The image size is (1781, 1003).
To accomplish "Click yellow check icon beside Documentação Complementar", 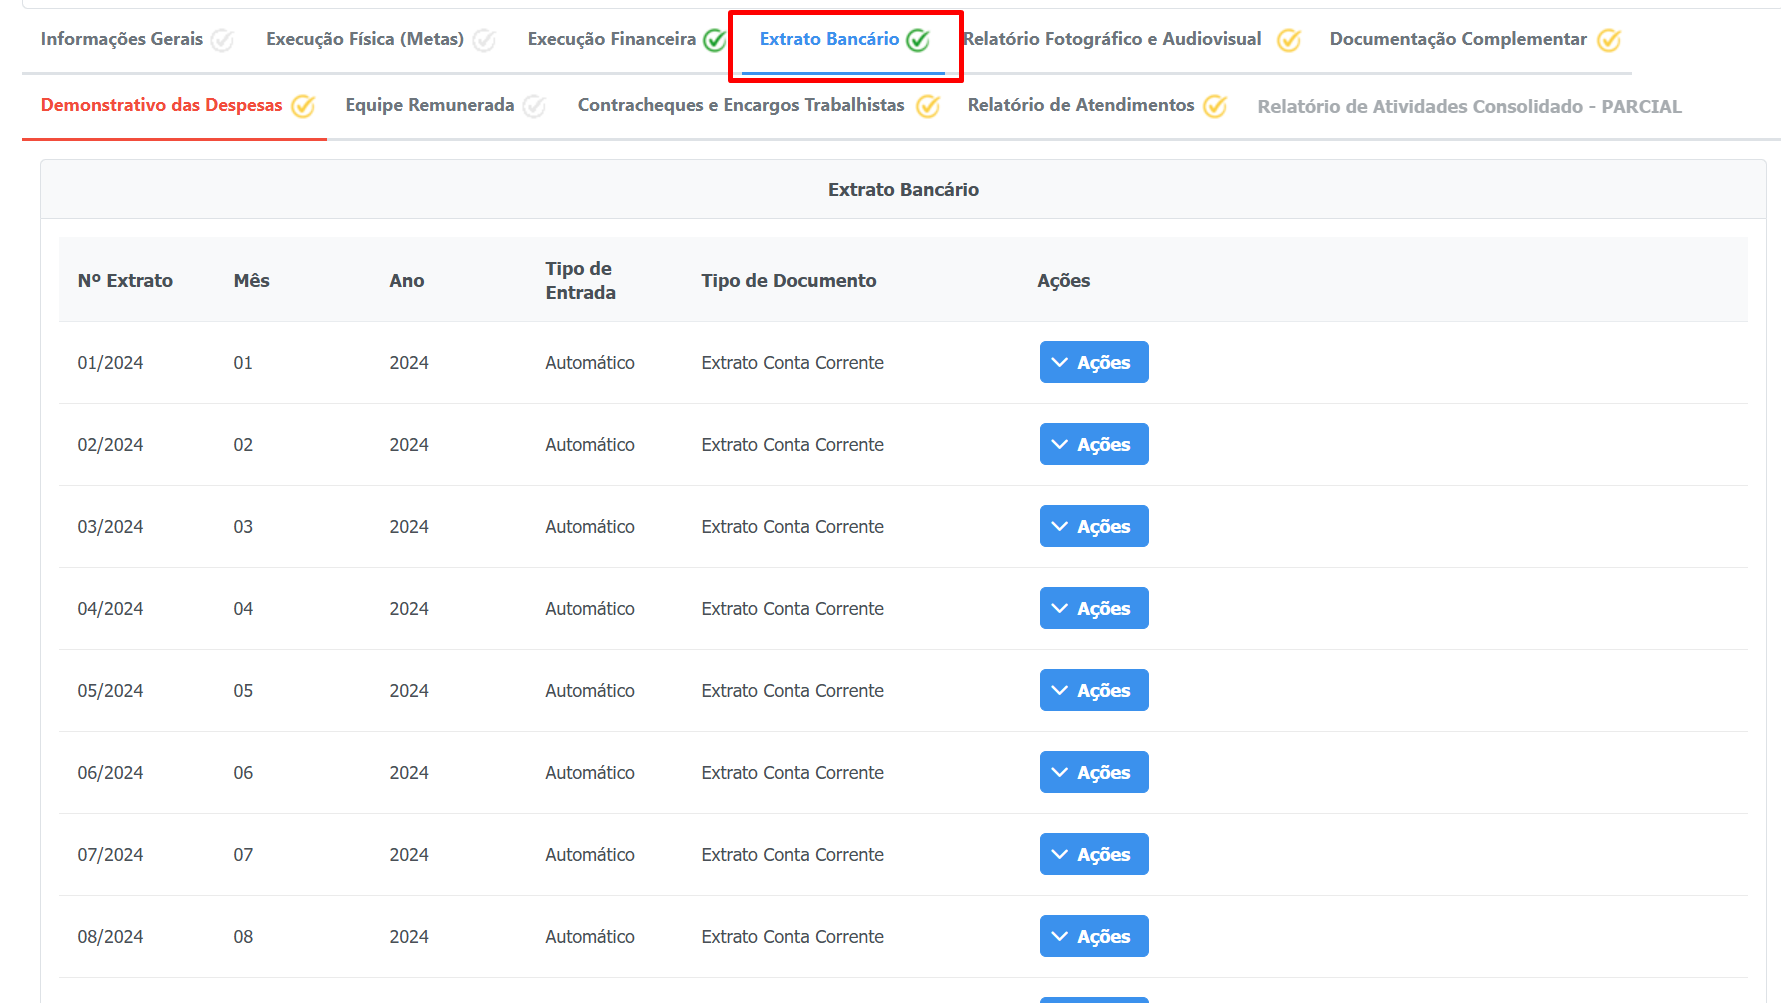I will point(1609,40).
